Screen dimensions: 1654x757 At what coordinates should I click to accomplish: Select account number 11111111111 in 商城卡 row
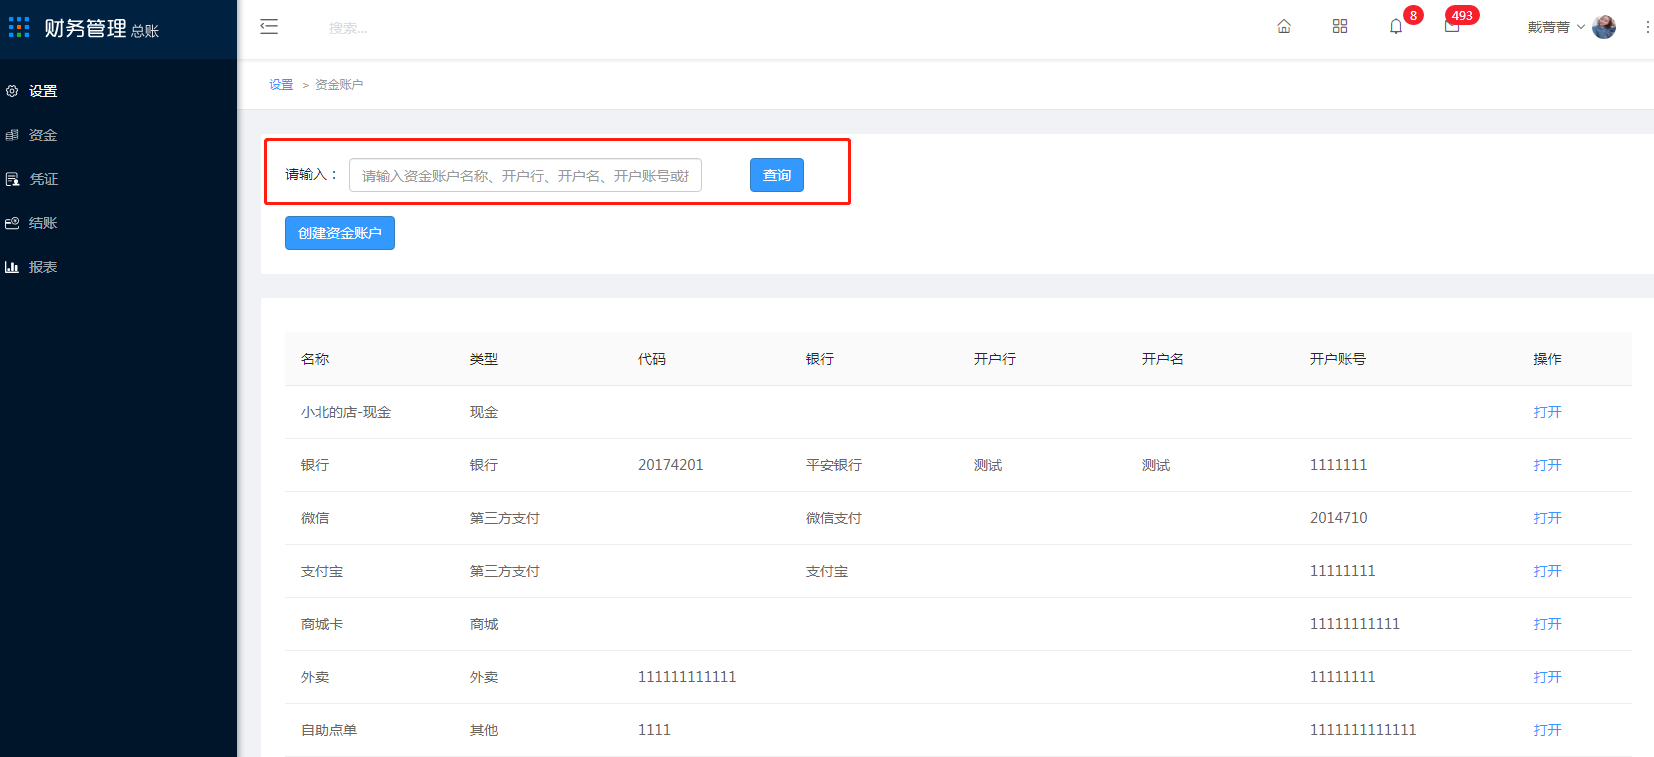(1355, 624)
